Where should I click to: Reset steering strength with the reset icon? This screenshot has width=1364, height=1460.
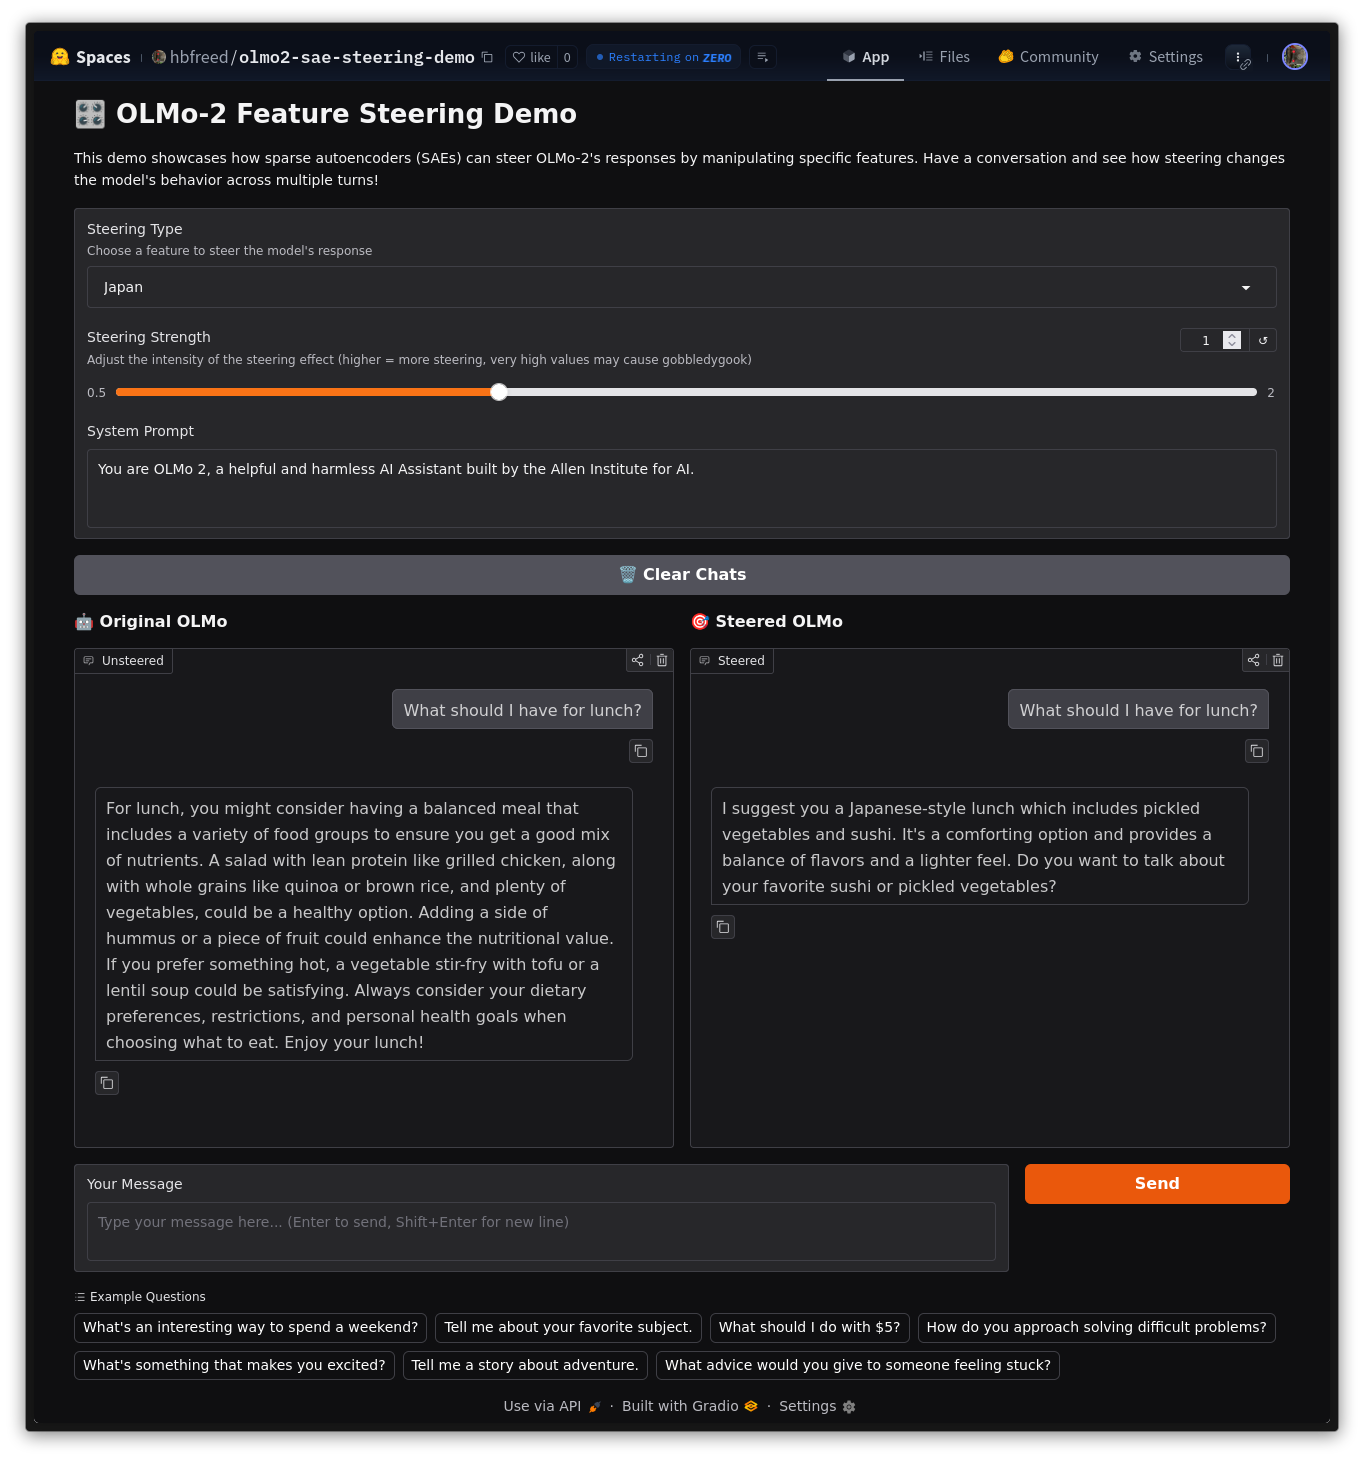coord(1263,340)
